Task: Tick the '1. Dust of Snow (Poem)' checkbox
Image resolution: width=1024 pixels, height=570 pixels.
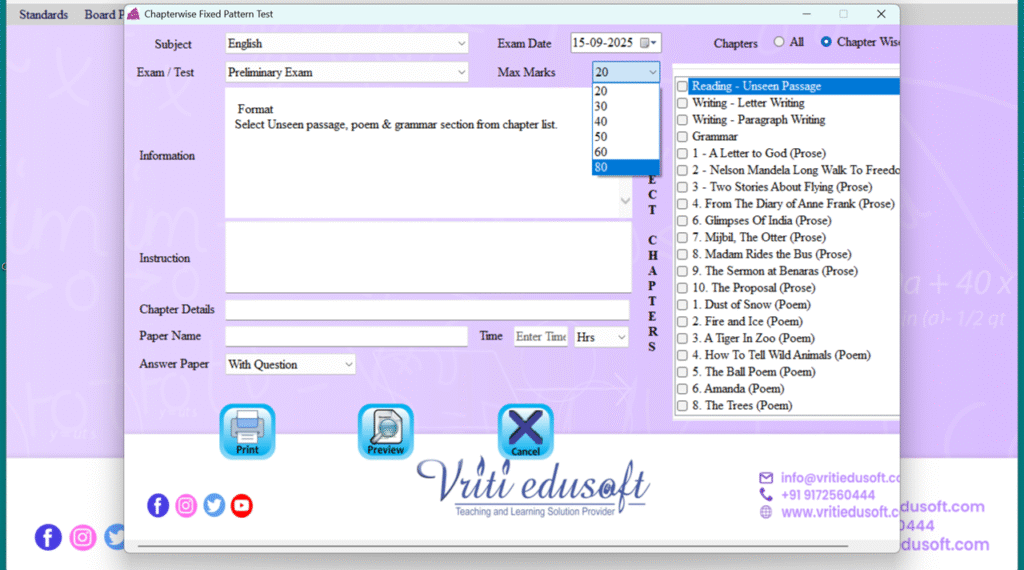Action: pos(682,305)
